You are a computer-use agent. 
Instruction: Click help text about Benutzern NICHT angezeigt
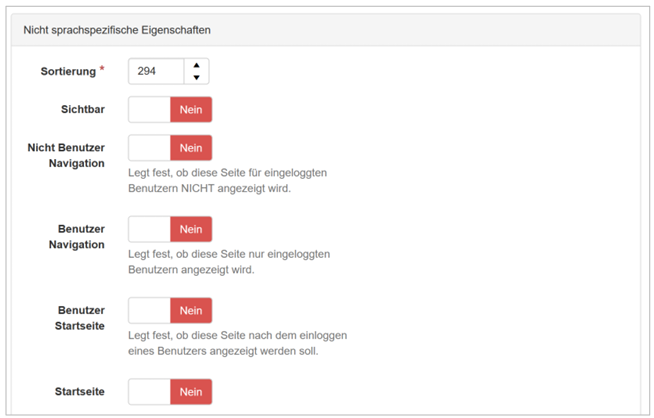(228, 180)
